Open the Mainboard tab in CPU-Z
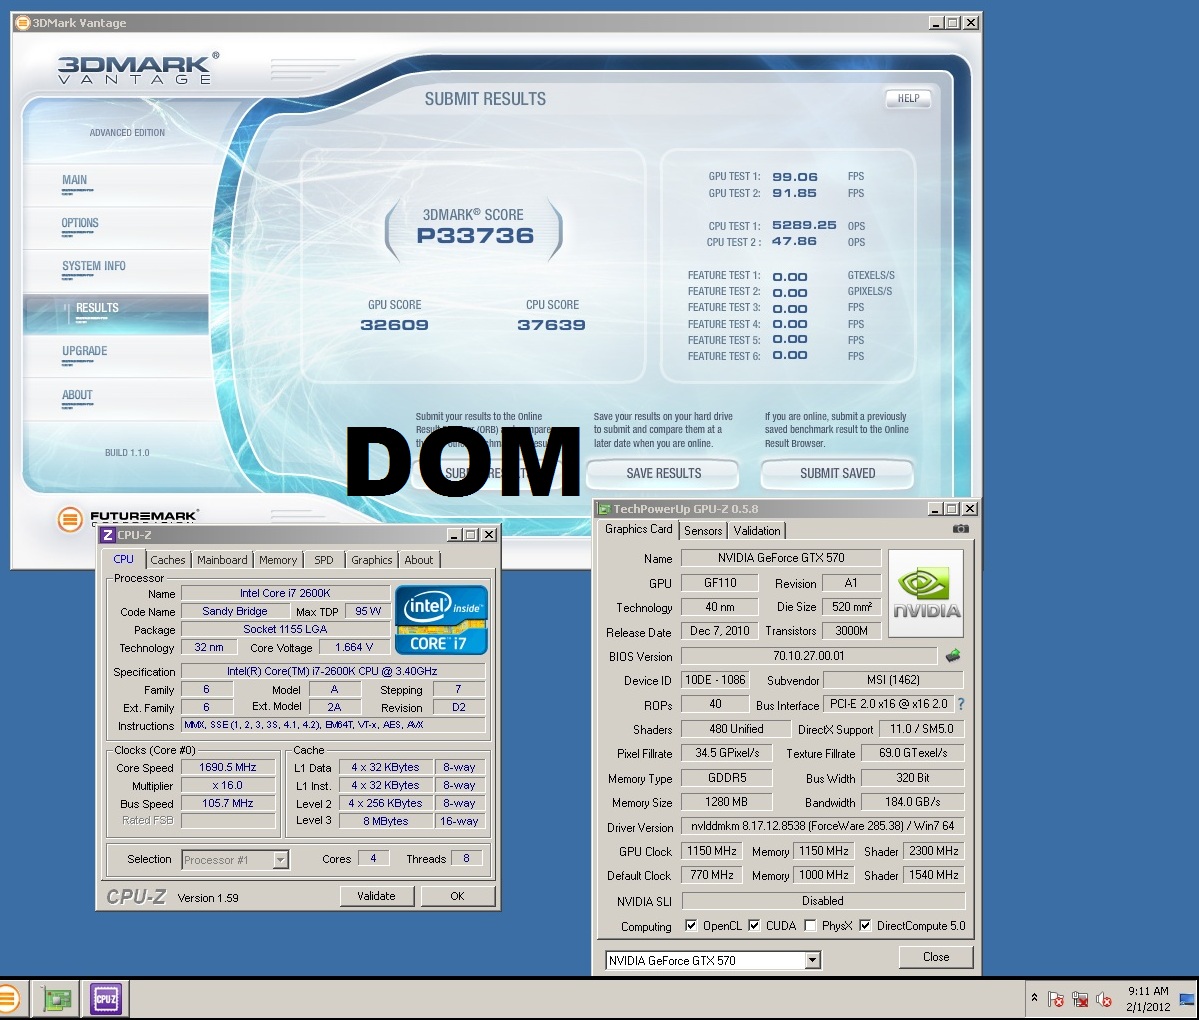 [222, 560]
